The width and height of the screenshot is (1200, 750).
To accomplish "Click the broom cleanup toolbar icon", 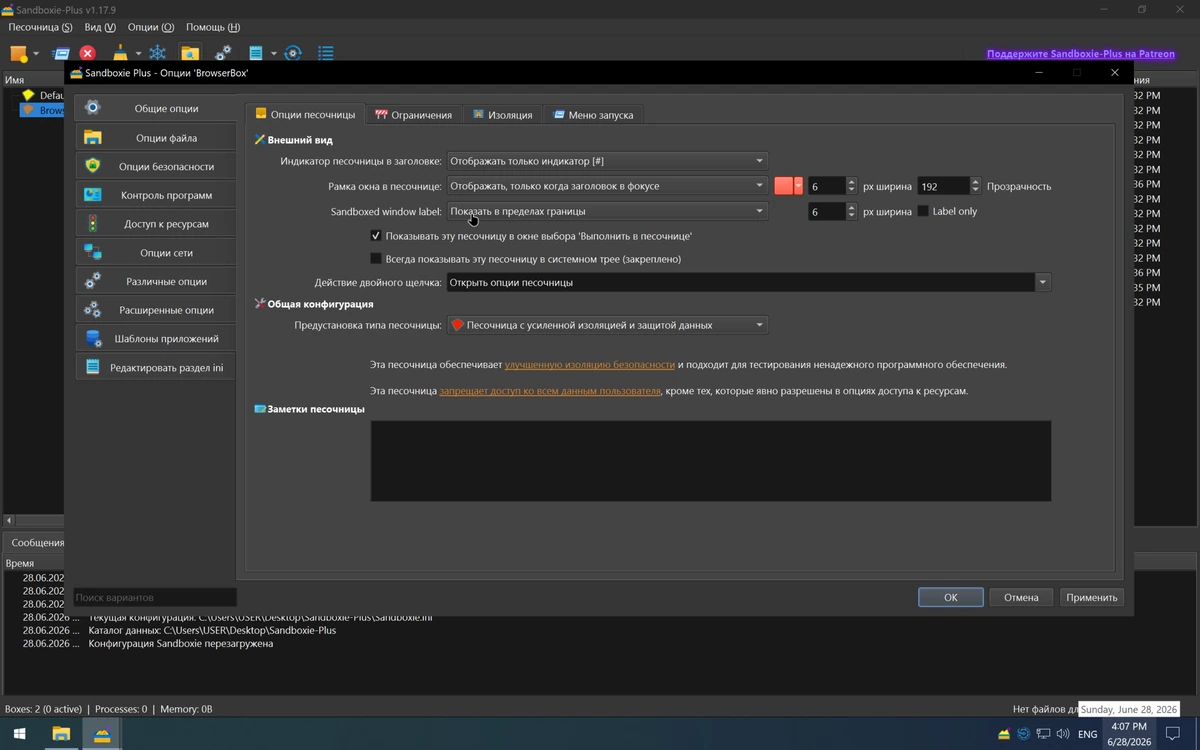I will 121,53.
